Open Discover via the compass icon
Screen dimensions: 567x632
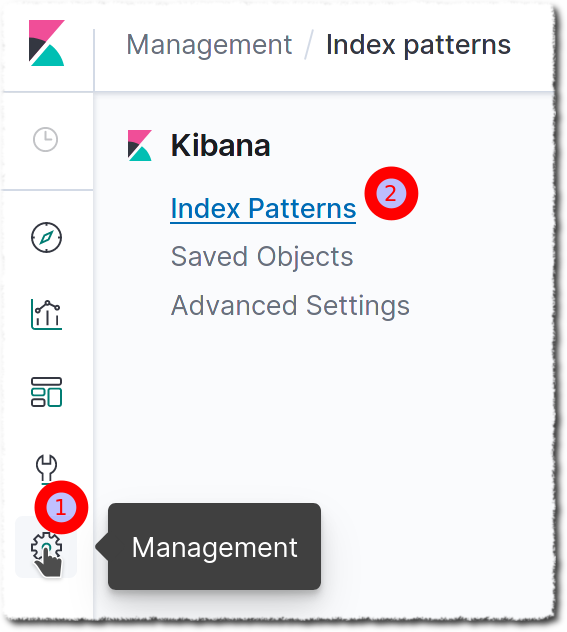click(46, 237)
